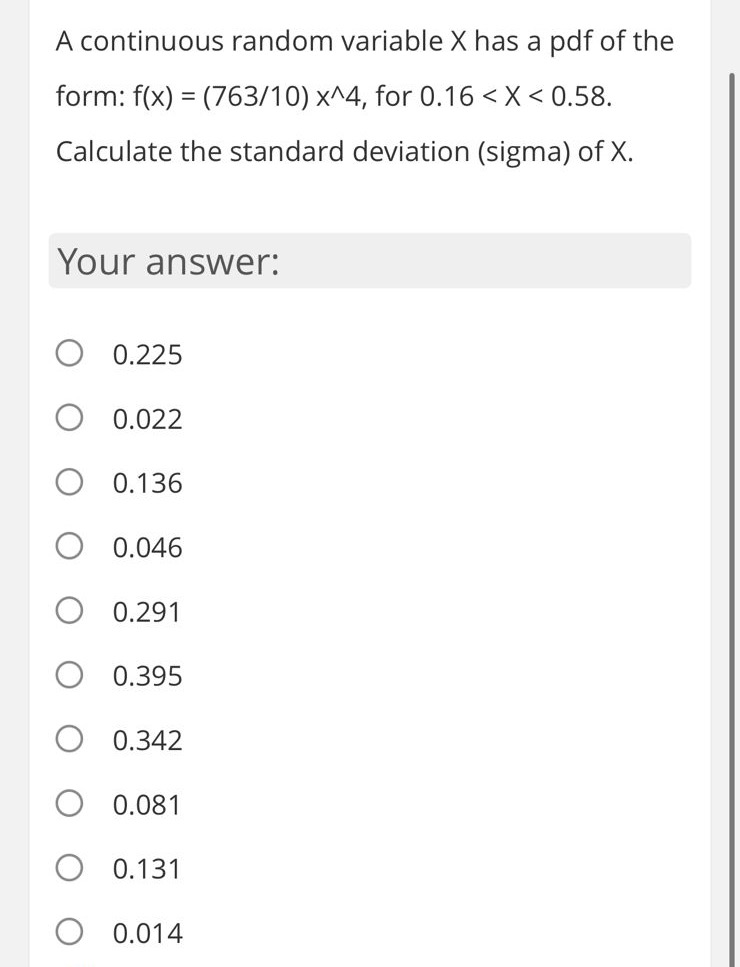Screen dimensions: 740x967
Task: Click the answer label 0.136
Action: [x=148, y=483]
